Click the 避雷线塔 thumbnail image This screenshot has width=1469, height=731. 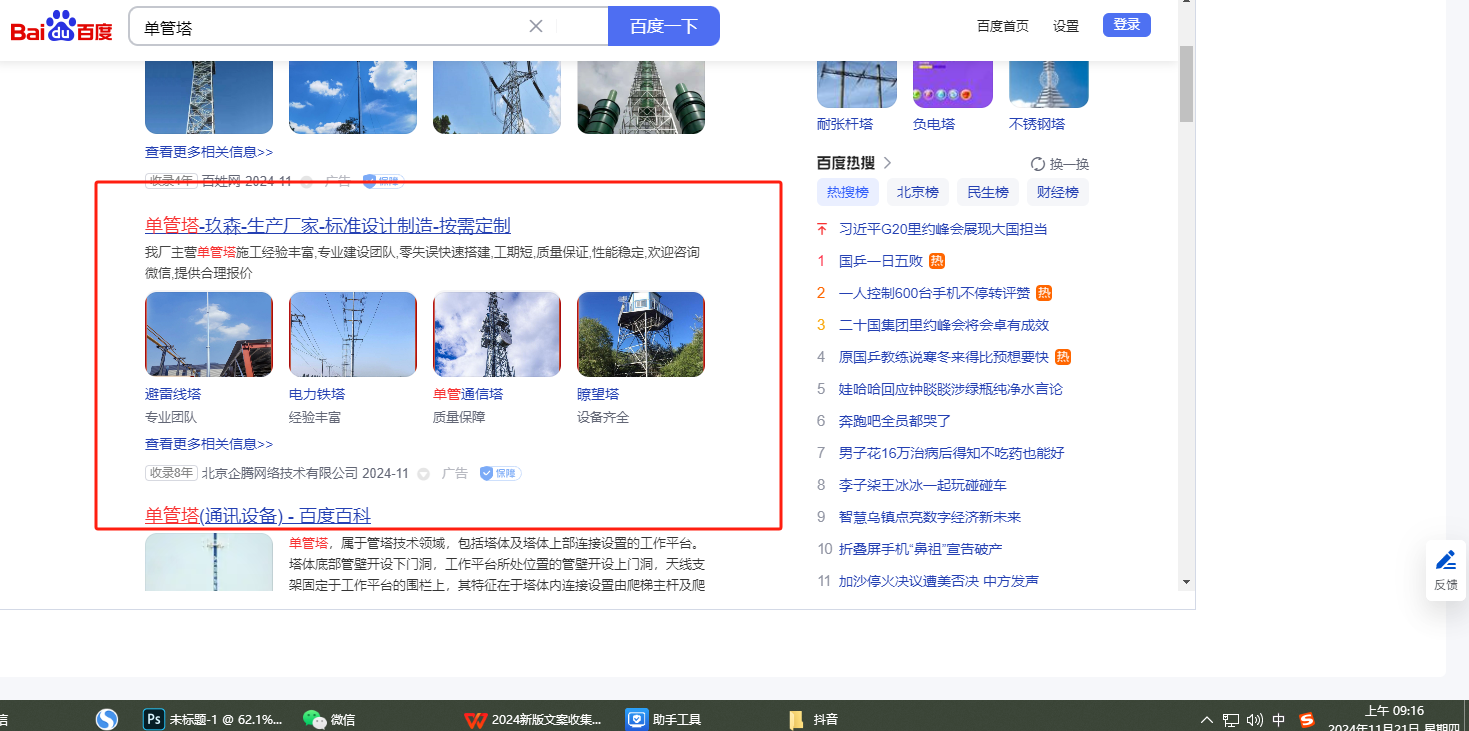point(209,334)
